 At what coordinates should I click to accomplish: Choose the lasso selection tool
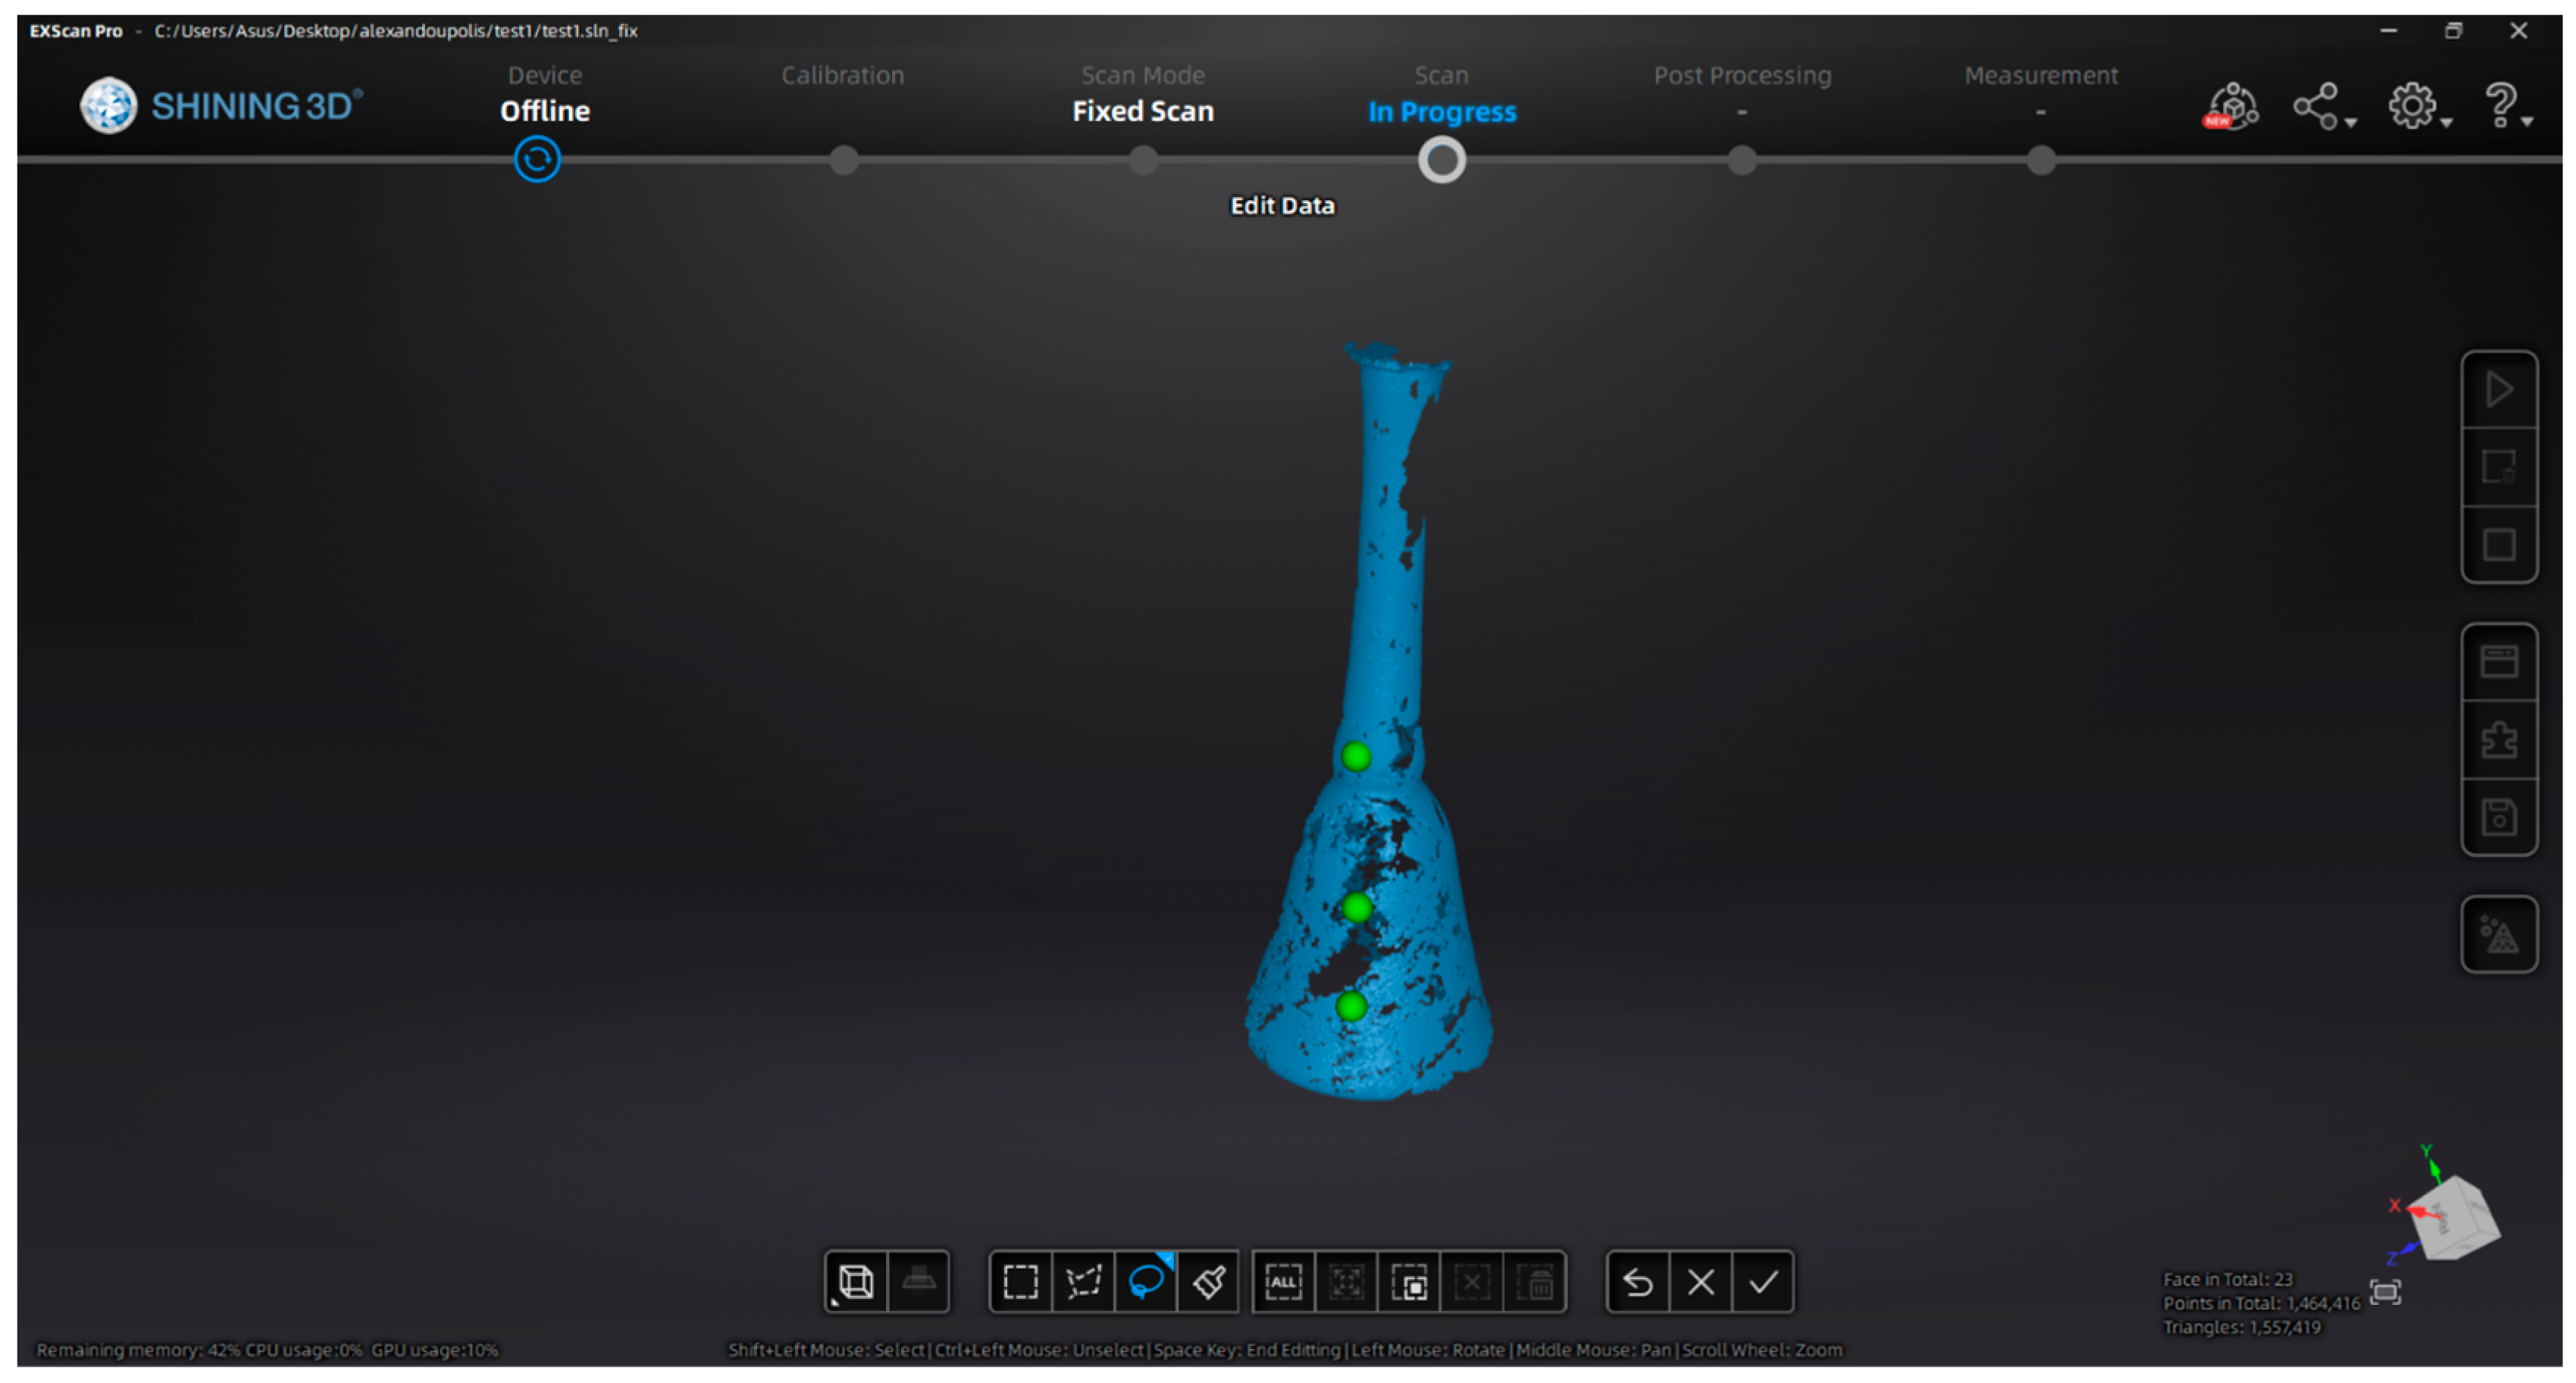1146,1281
